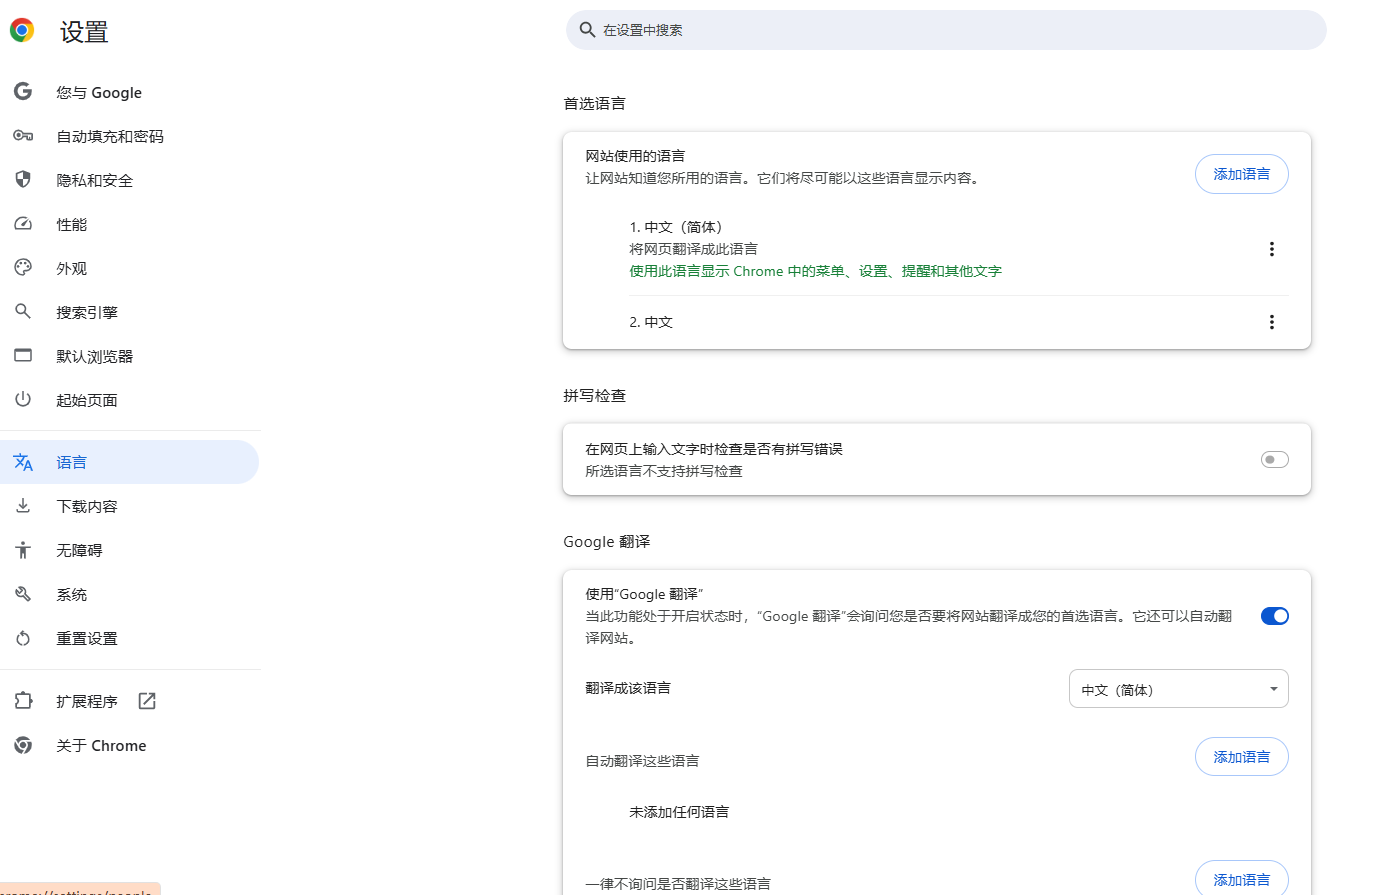Viewport: 1380px width, 895px height.
Task: Enable the spell check toggle
Action: point(1274,460)
